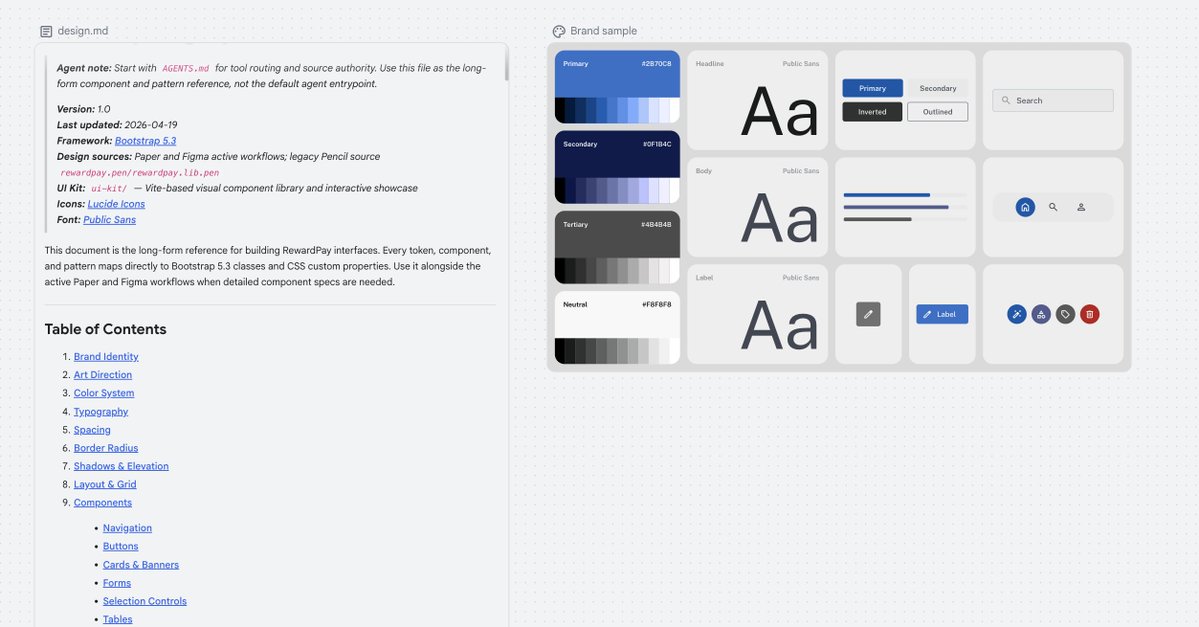Viewport: 1199px width, 627px height.
Task: Jump to Shadows & Elevation section
Action: pos(121,466)
